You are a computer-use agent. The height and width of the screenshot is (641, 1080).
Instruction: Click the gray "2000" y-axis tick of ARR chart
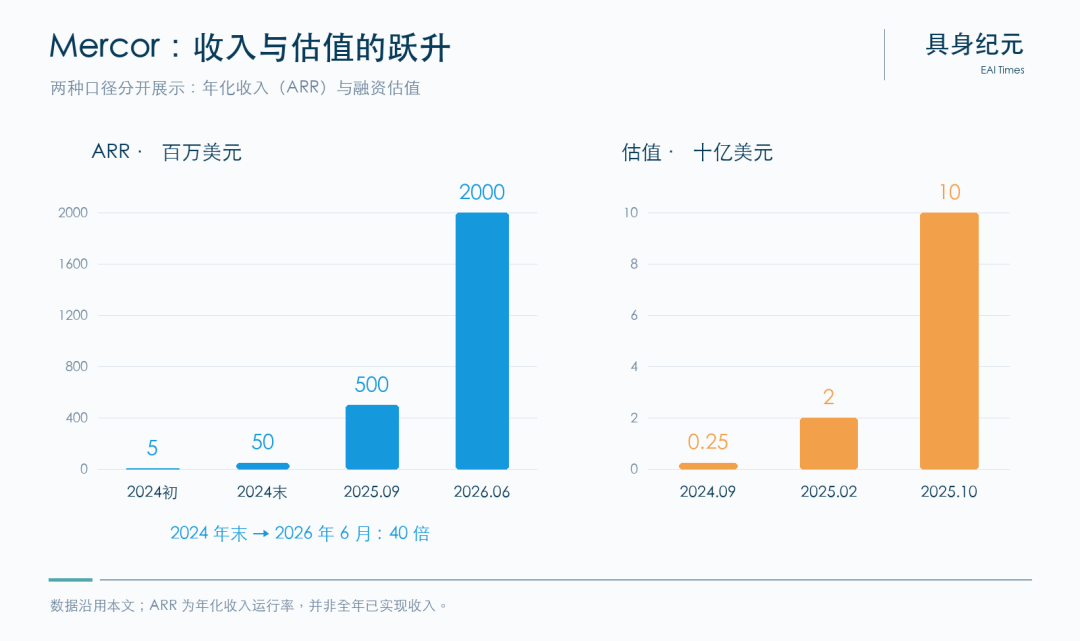click(x=73, y=213)
